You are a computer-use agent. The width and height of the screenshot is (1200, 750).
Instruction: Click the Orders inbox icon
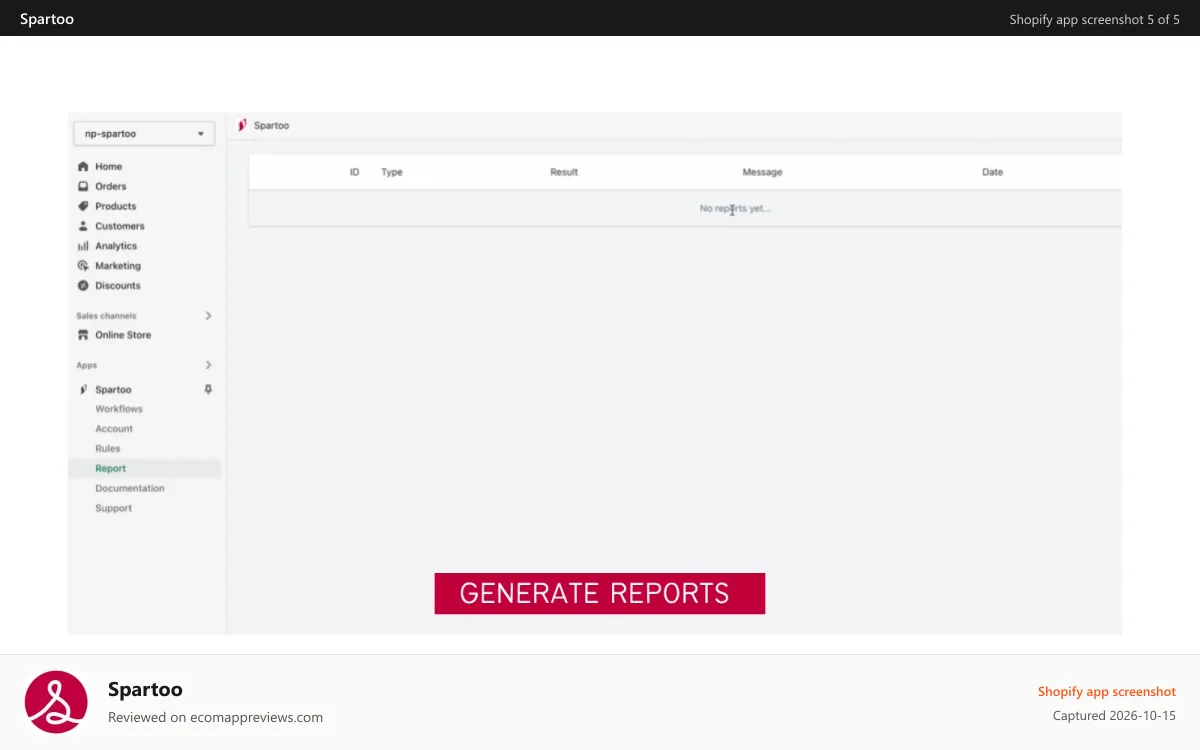[83, 186]
